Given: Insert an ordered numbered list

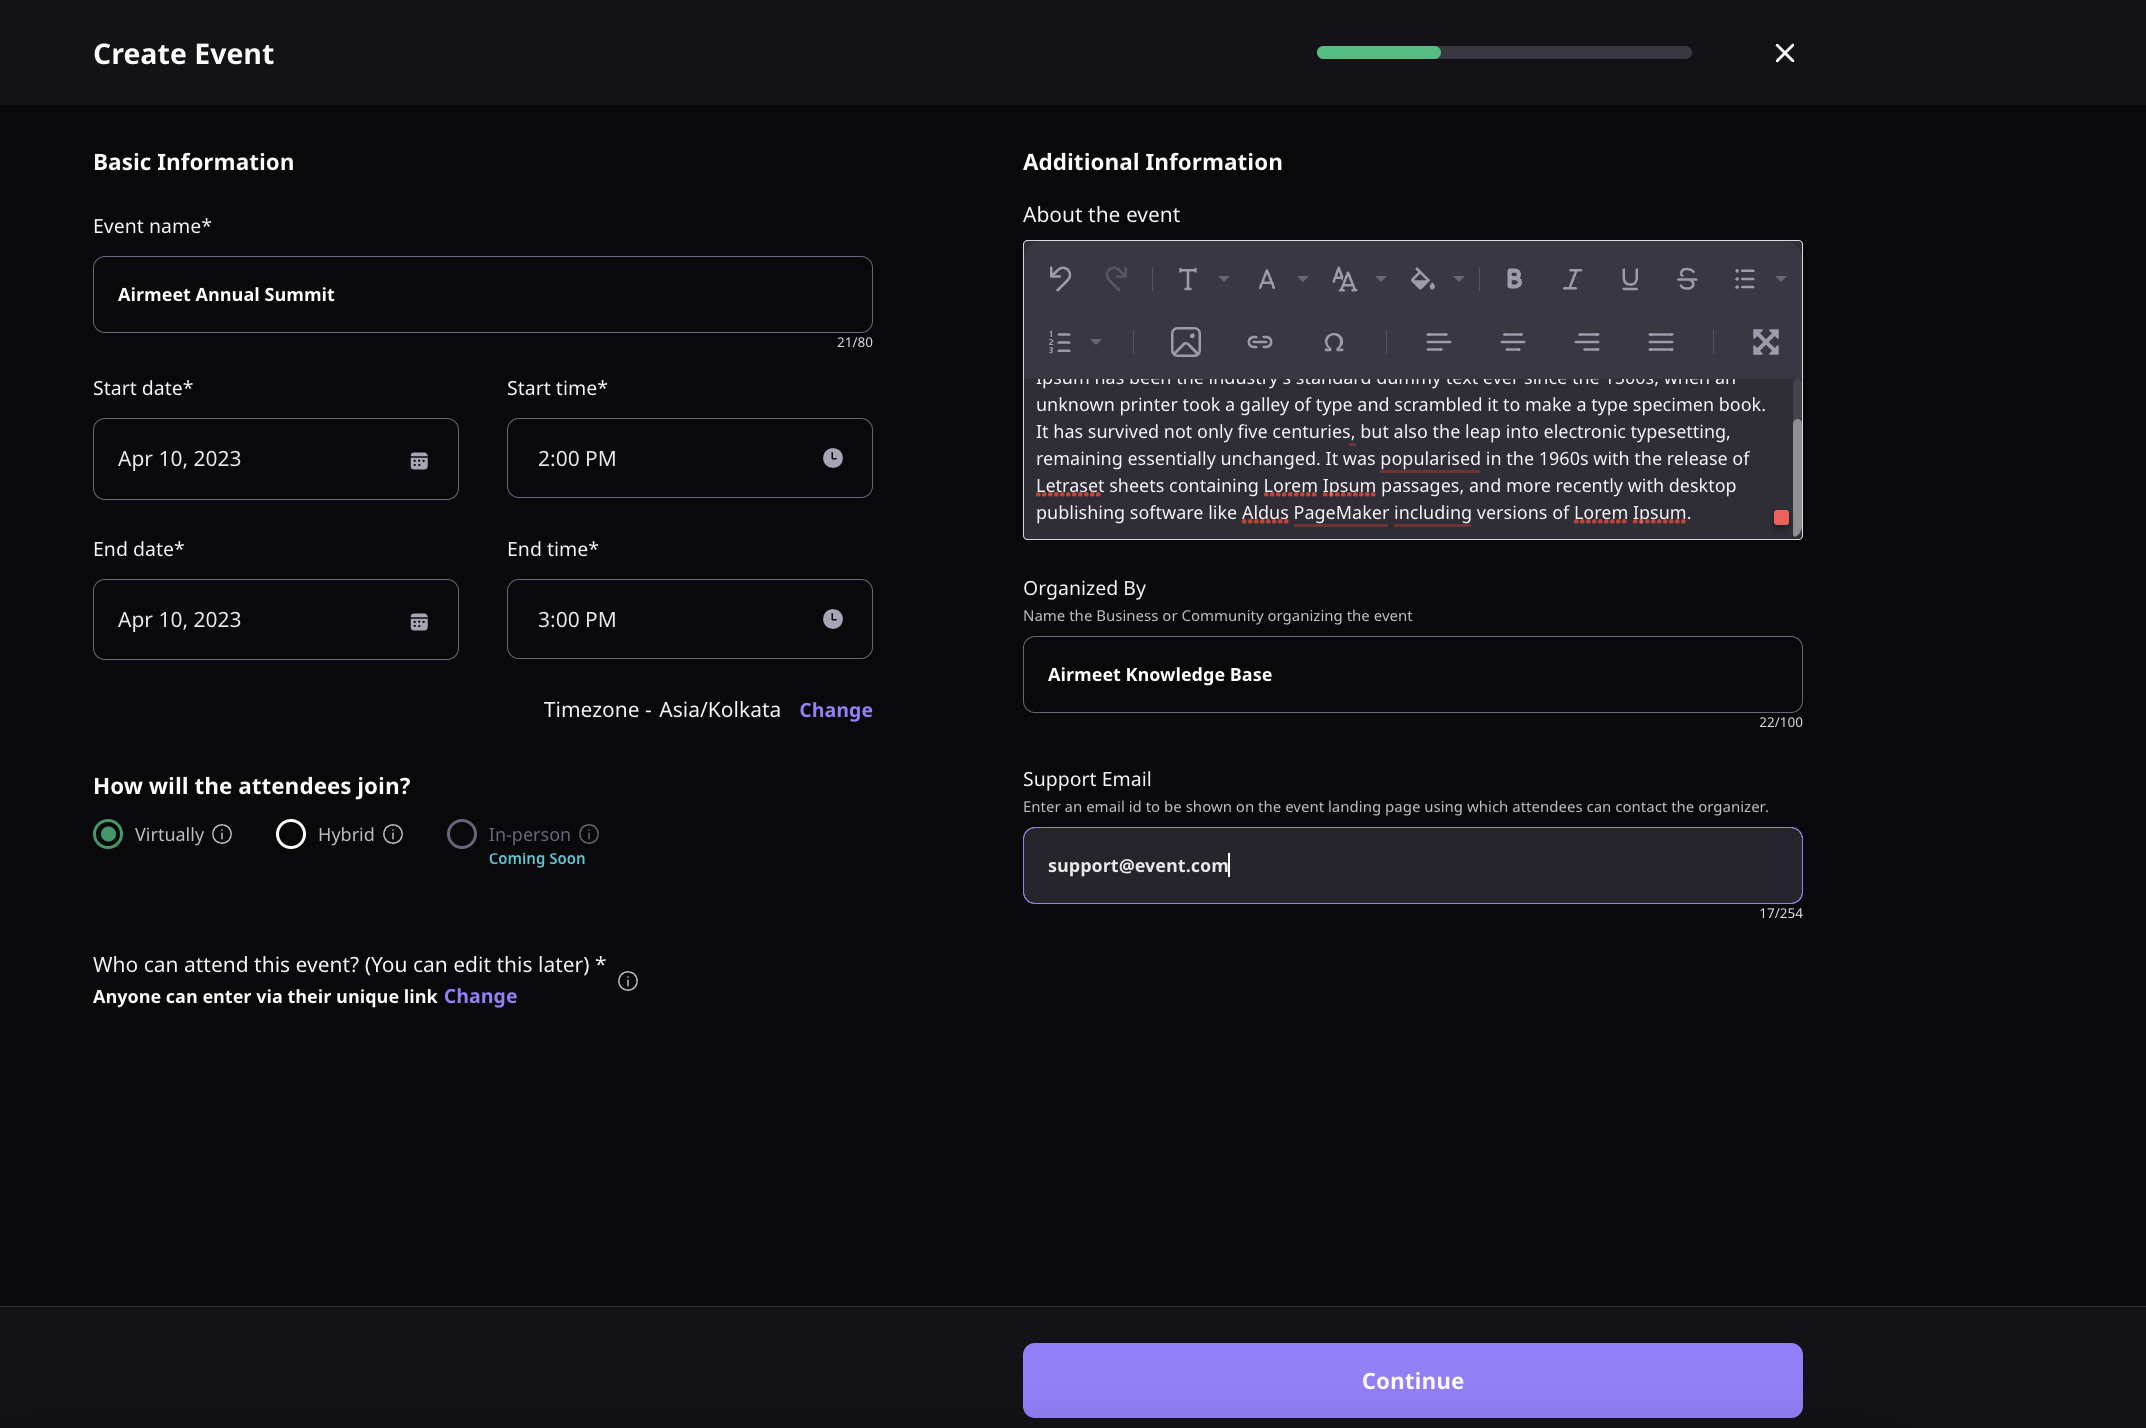Looking at the screenshot, I should [x=1060, y=342].
